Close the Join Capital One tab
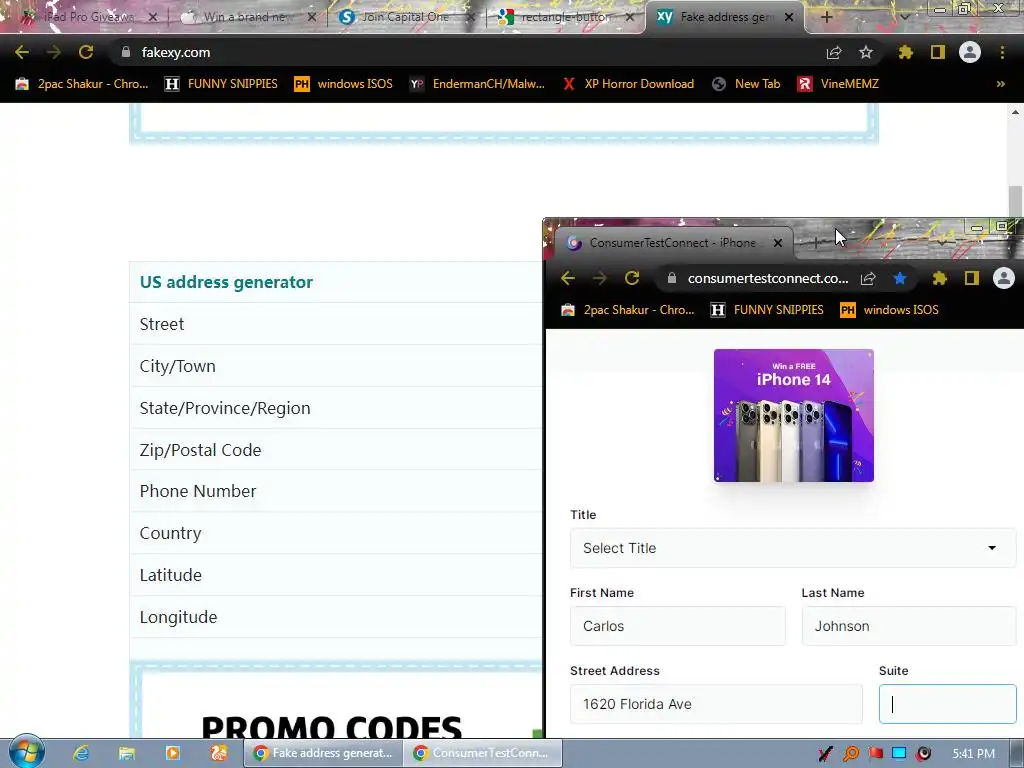 coord(471,17)
